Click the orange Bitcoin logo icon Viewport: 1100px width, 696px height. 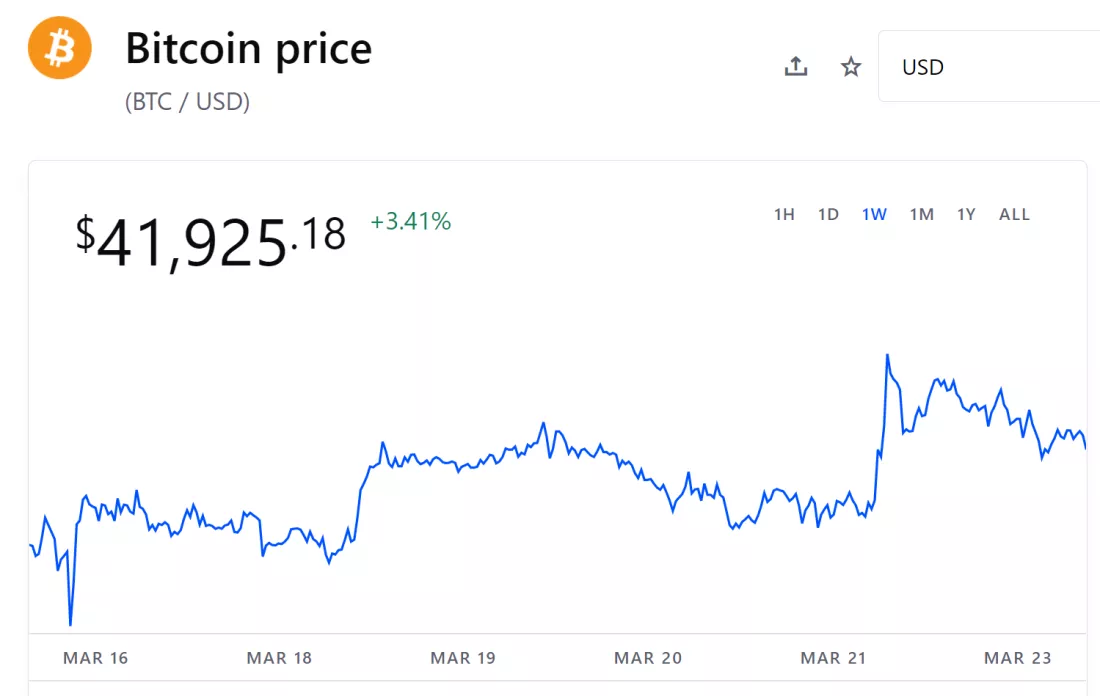(x=59, y=46)
